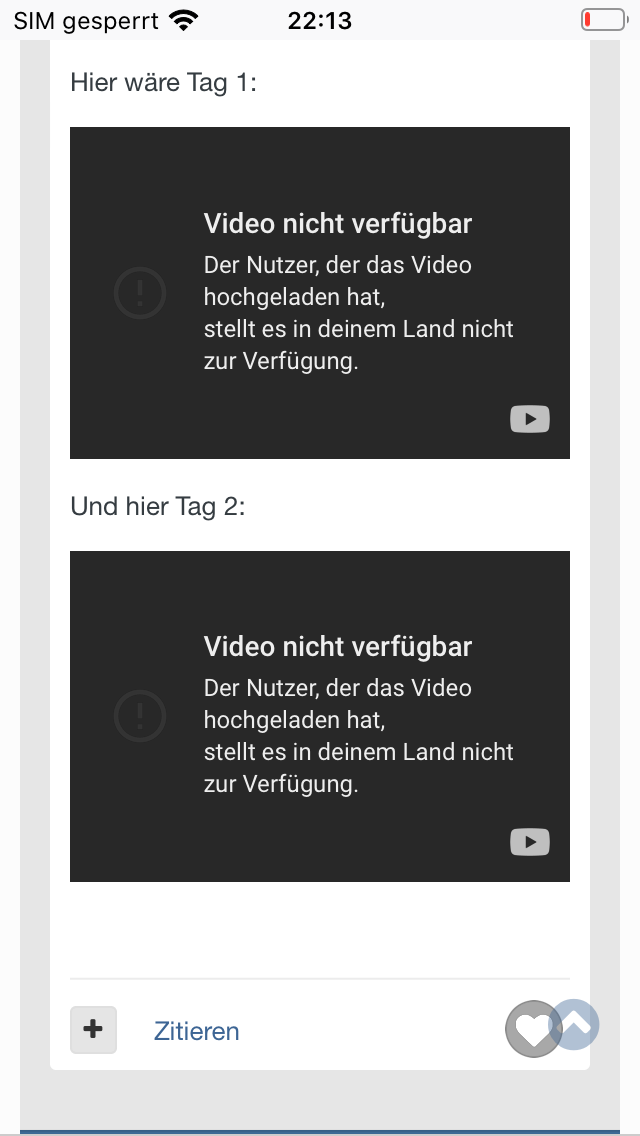This screenshot has height=1136, width=640.
Task: Click the plus button beside Zitieren
Action: (x=93, y=1030)
